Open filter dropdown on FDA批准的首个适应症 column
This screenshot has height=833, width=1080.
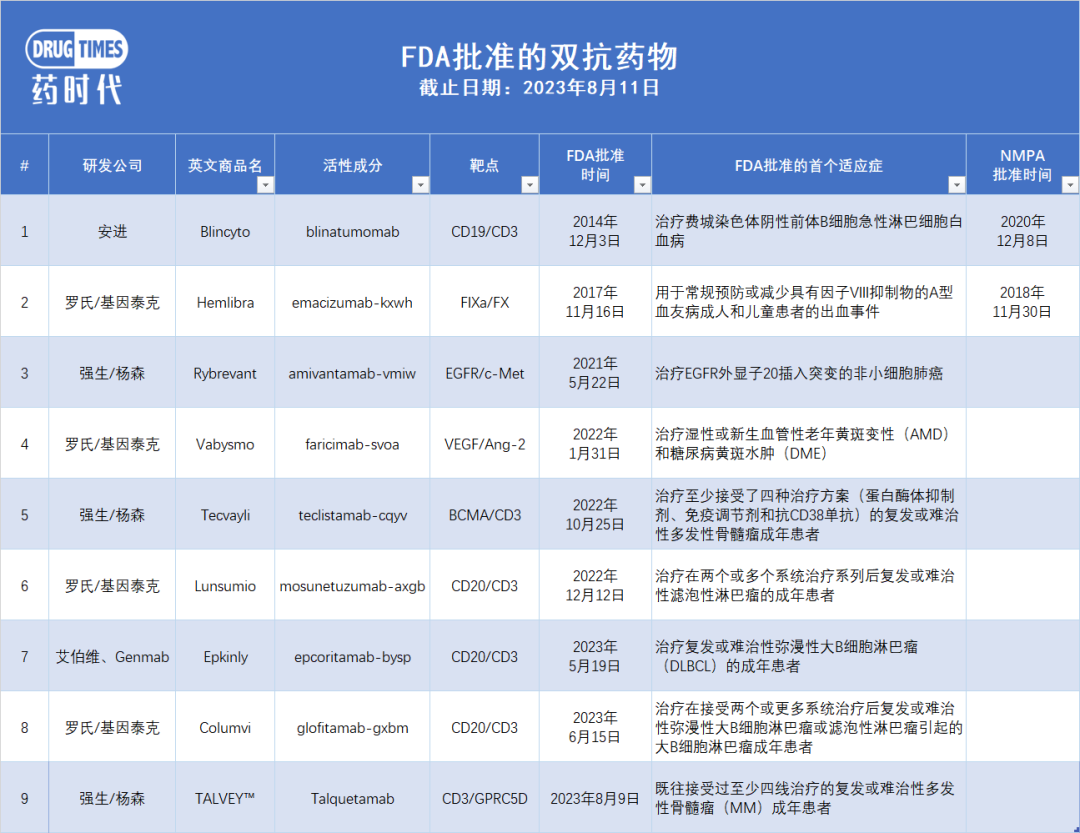click(957, 185)
